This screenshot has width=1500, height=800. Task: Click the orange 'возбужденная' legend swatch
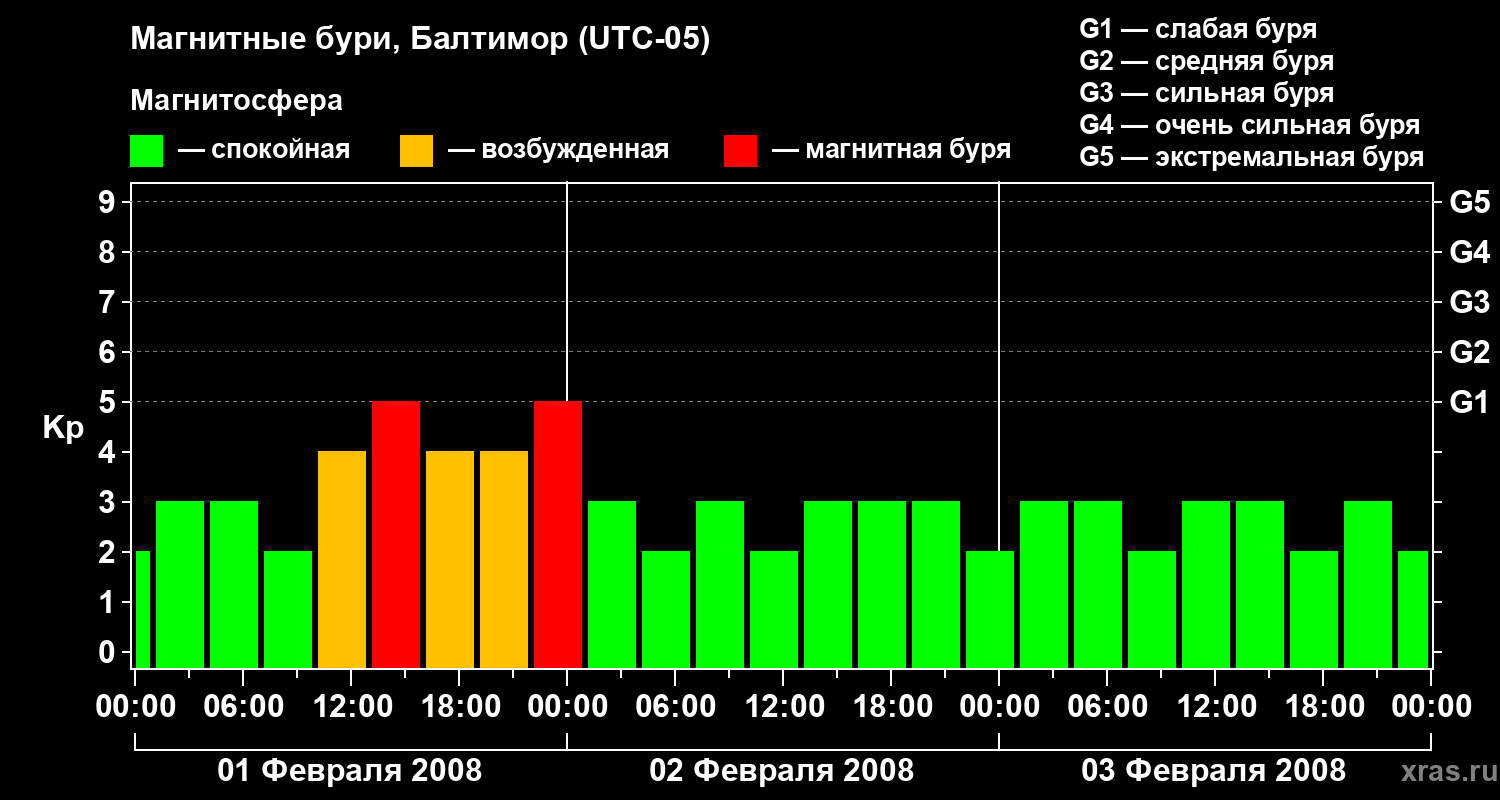pyautogui.click(x=416, y=151)
